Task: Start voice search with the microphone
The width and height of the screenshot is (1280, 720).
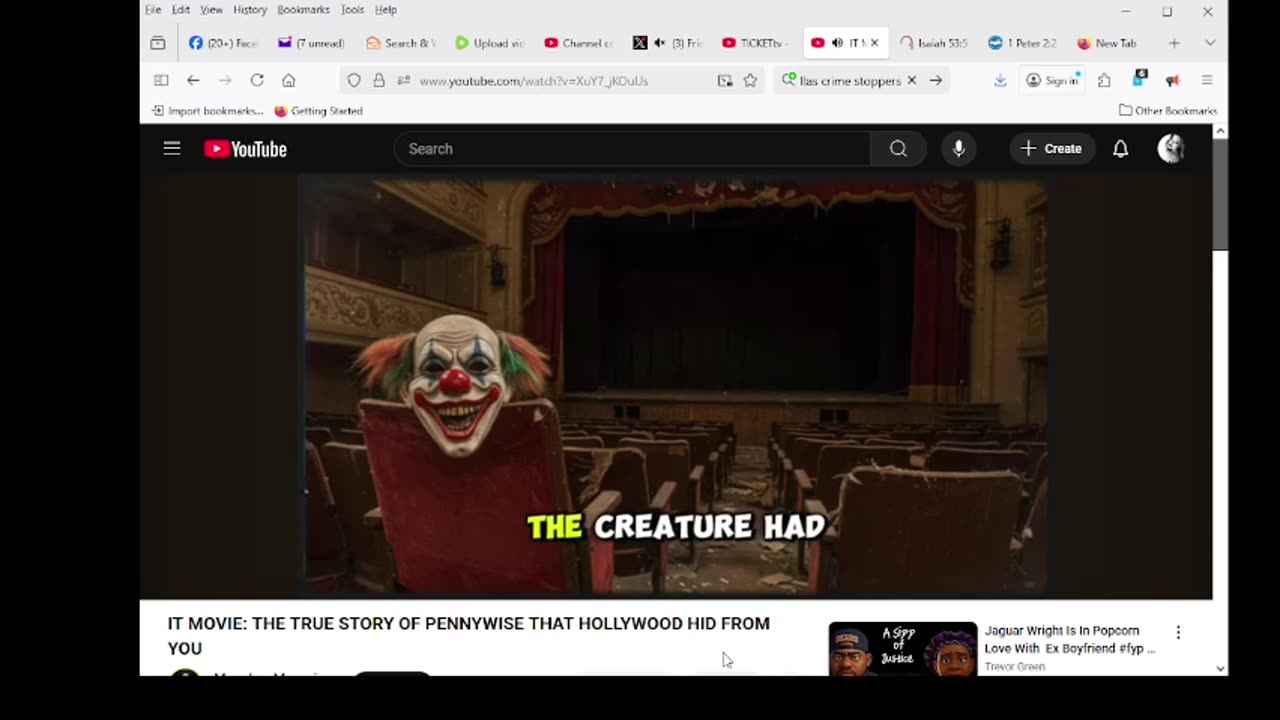Action: coord(958,149)
